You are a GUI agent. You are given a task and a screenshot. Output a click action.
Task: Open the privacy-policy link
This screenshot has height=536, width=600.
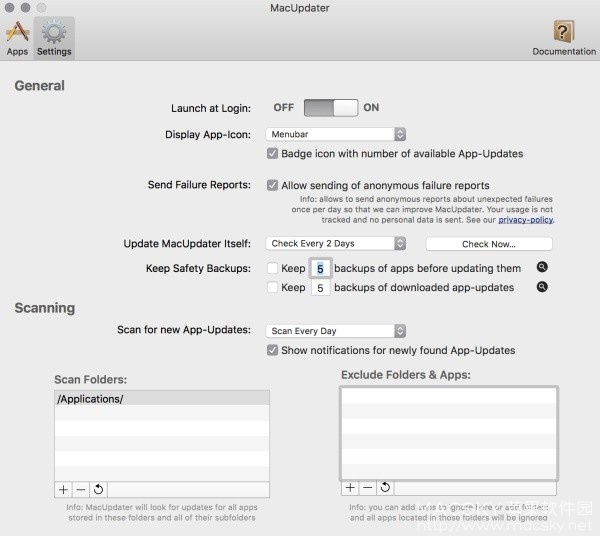coord(525,220)
